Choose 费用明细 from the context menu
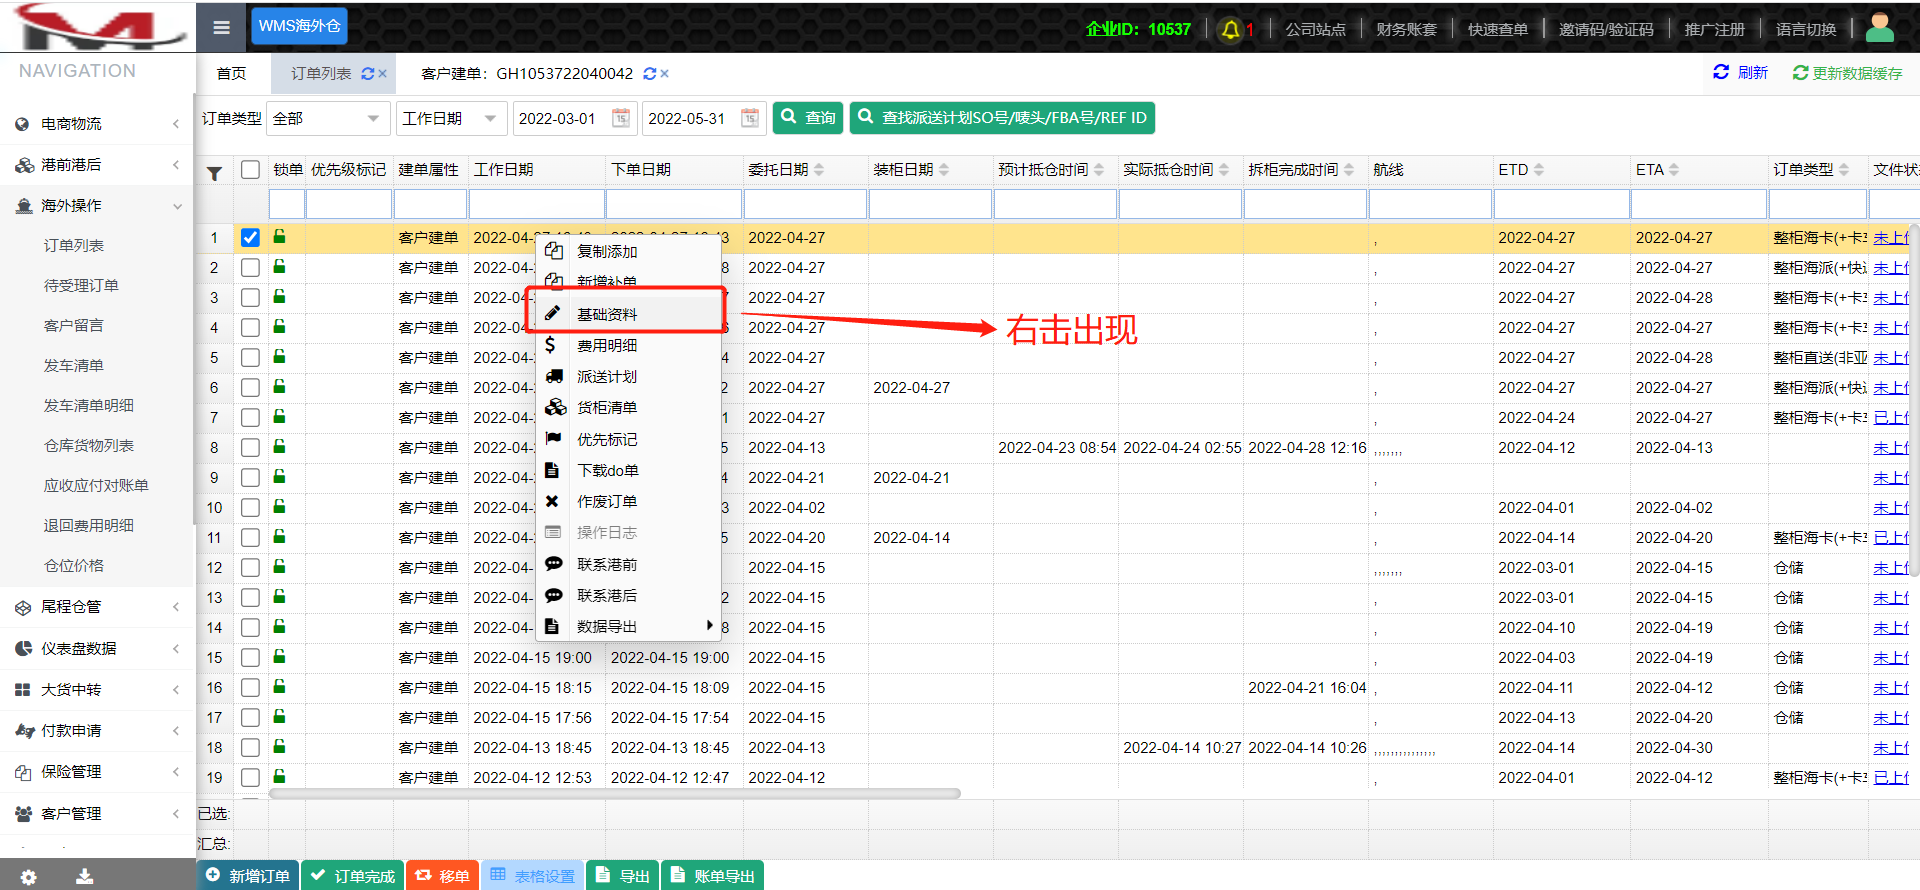This screenshot has height=890, width=1920. point(629,345)
